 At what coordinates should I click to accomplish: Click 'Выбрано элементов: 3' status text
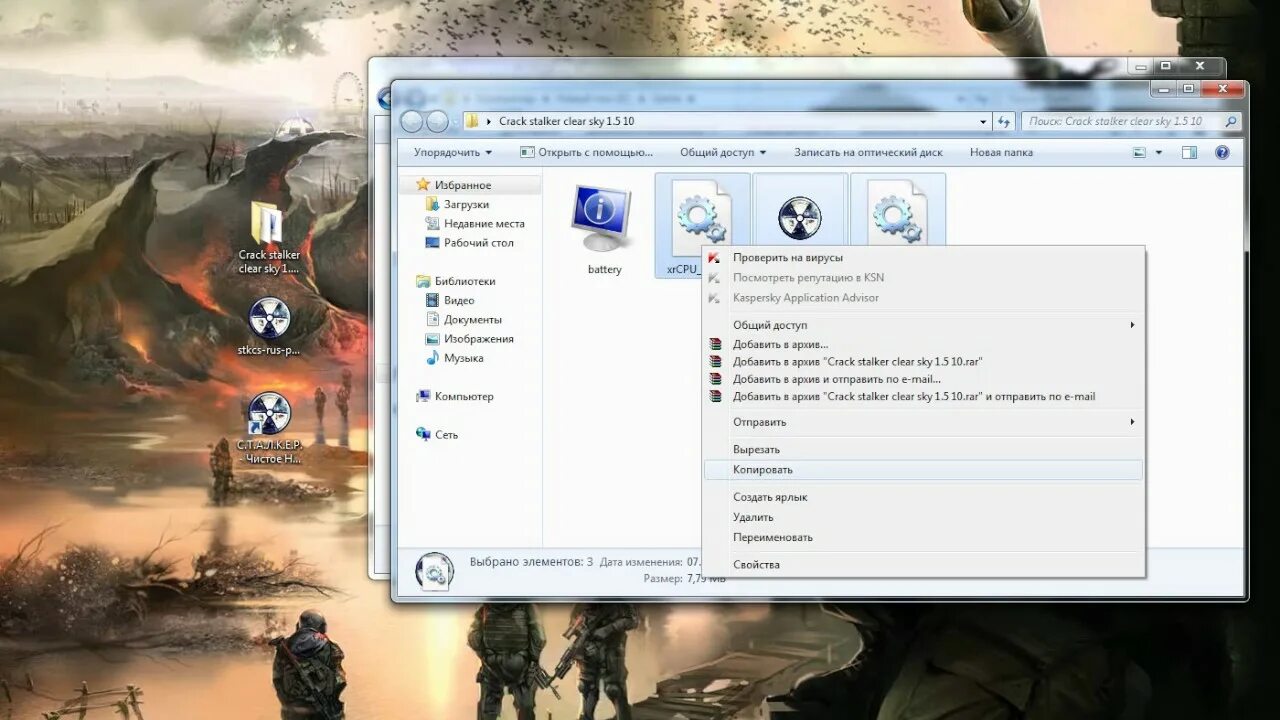(x=531, y=562)
